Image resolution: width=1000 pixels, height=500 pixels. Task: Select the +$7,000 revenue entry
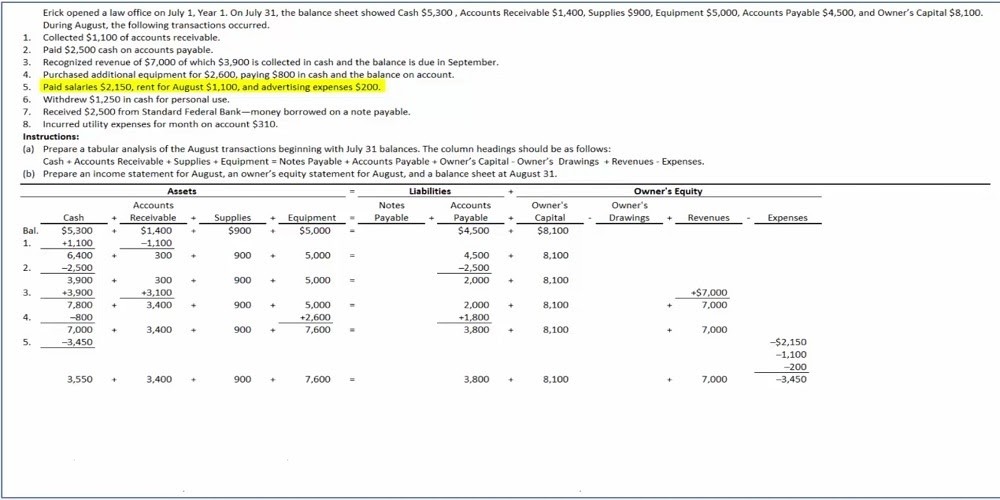pyautogui.click(x=709, y=293)
